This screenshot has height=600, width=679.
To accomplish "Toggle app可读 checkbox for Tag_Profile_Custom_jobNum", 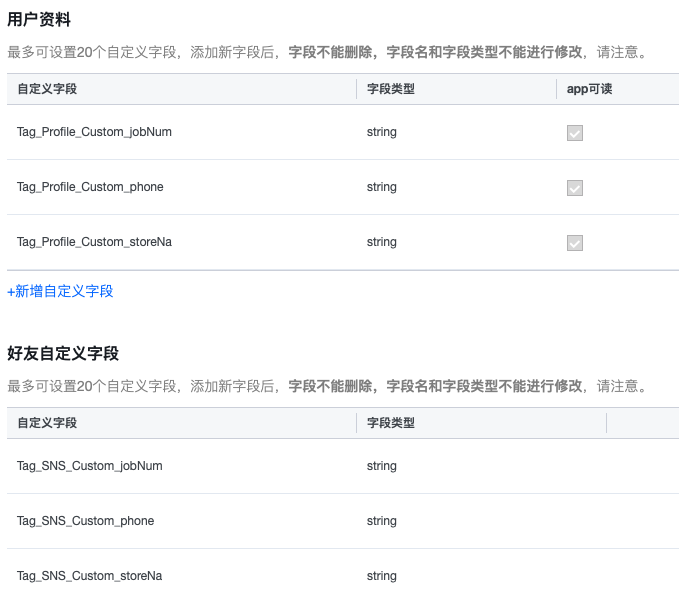I will (x=575, y=133).
